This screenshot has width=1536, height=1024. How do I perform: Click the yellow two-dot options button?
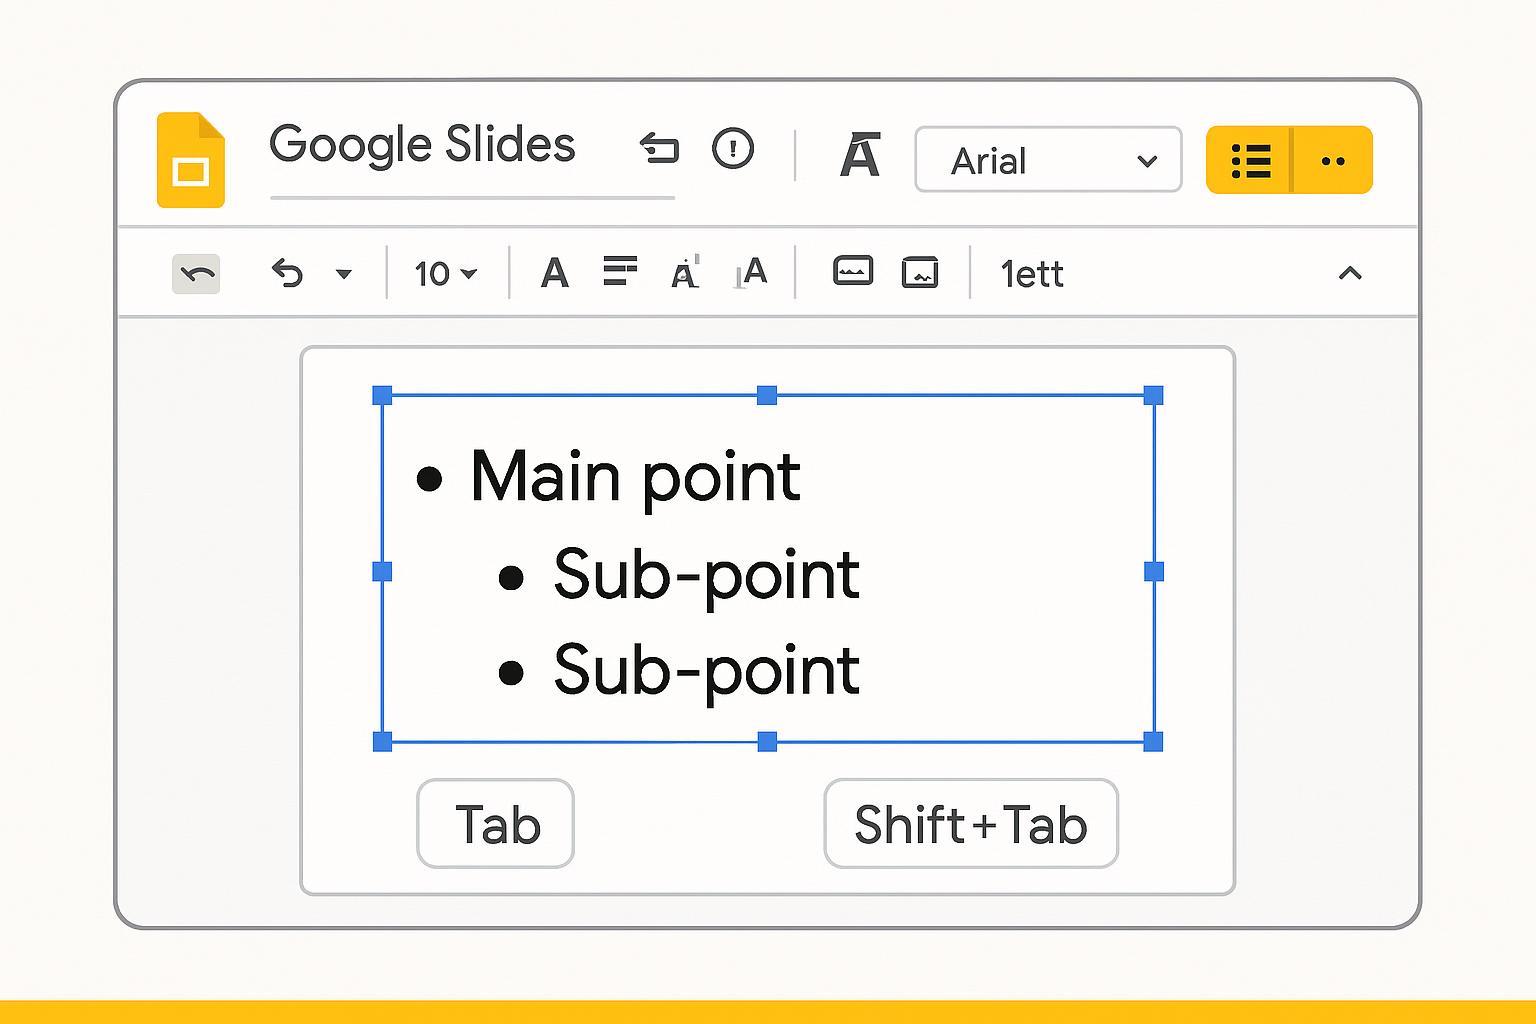1333,160
